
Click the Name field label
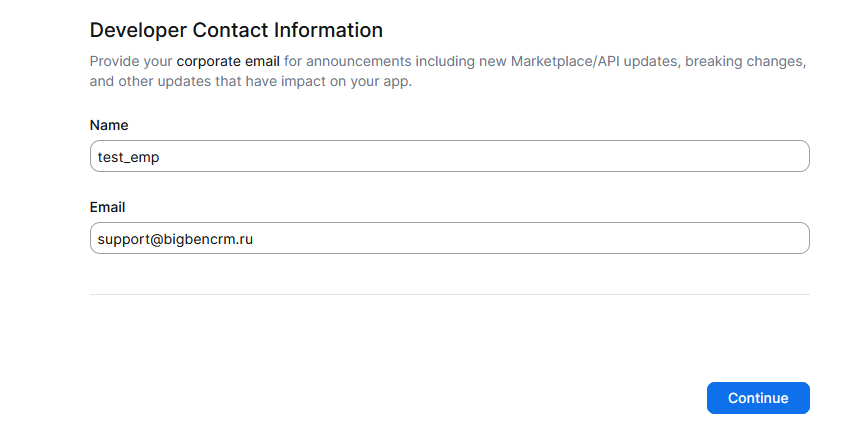(x=109, y=125)
